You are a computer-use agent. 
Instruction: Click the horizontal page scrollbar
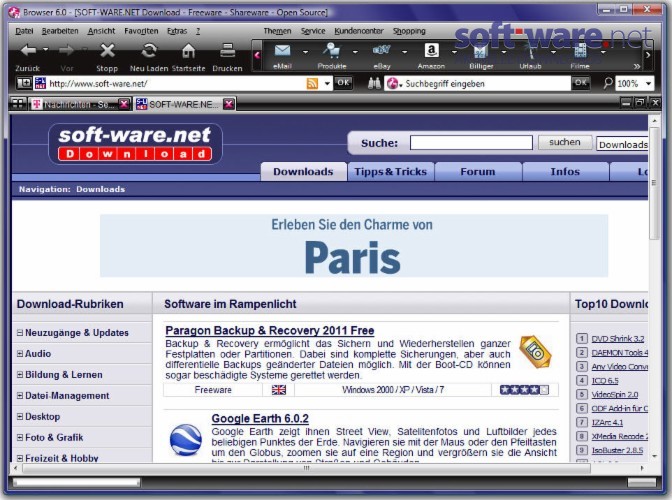(x=306, y=468)
